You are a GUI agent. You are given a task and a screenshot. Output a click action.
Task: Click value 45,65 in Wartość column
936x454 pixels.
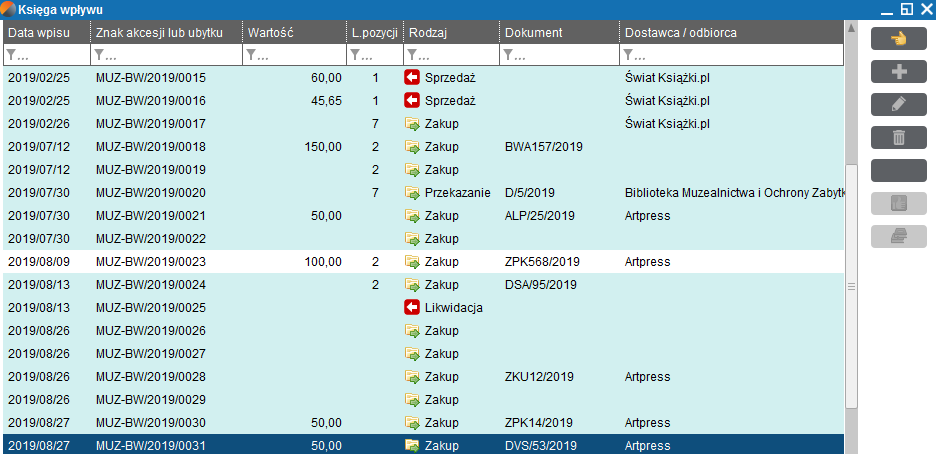pyautogui.click(x=327, y=100)
